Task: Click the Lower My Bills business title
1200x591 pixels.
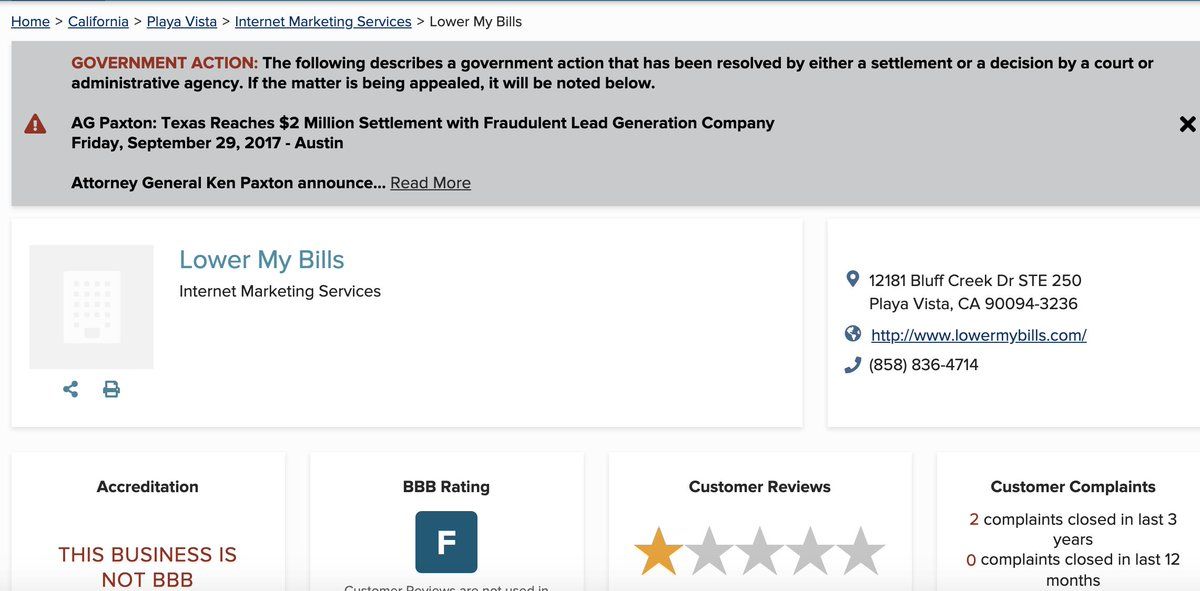Action: point(261,260)
